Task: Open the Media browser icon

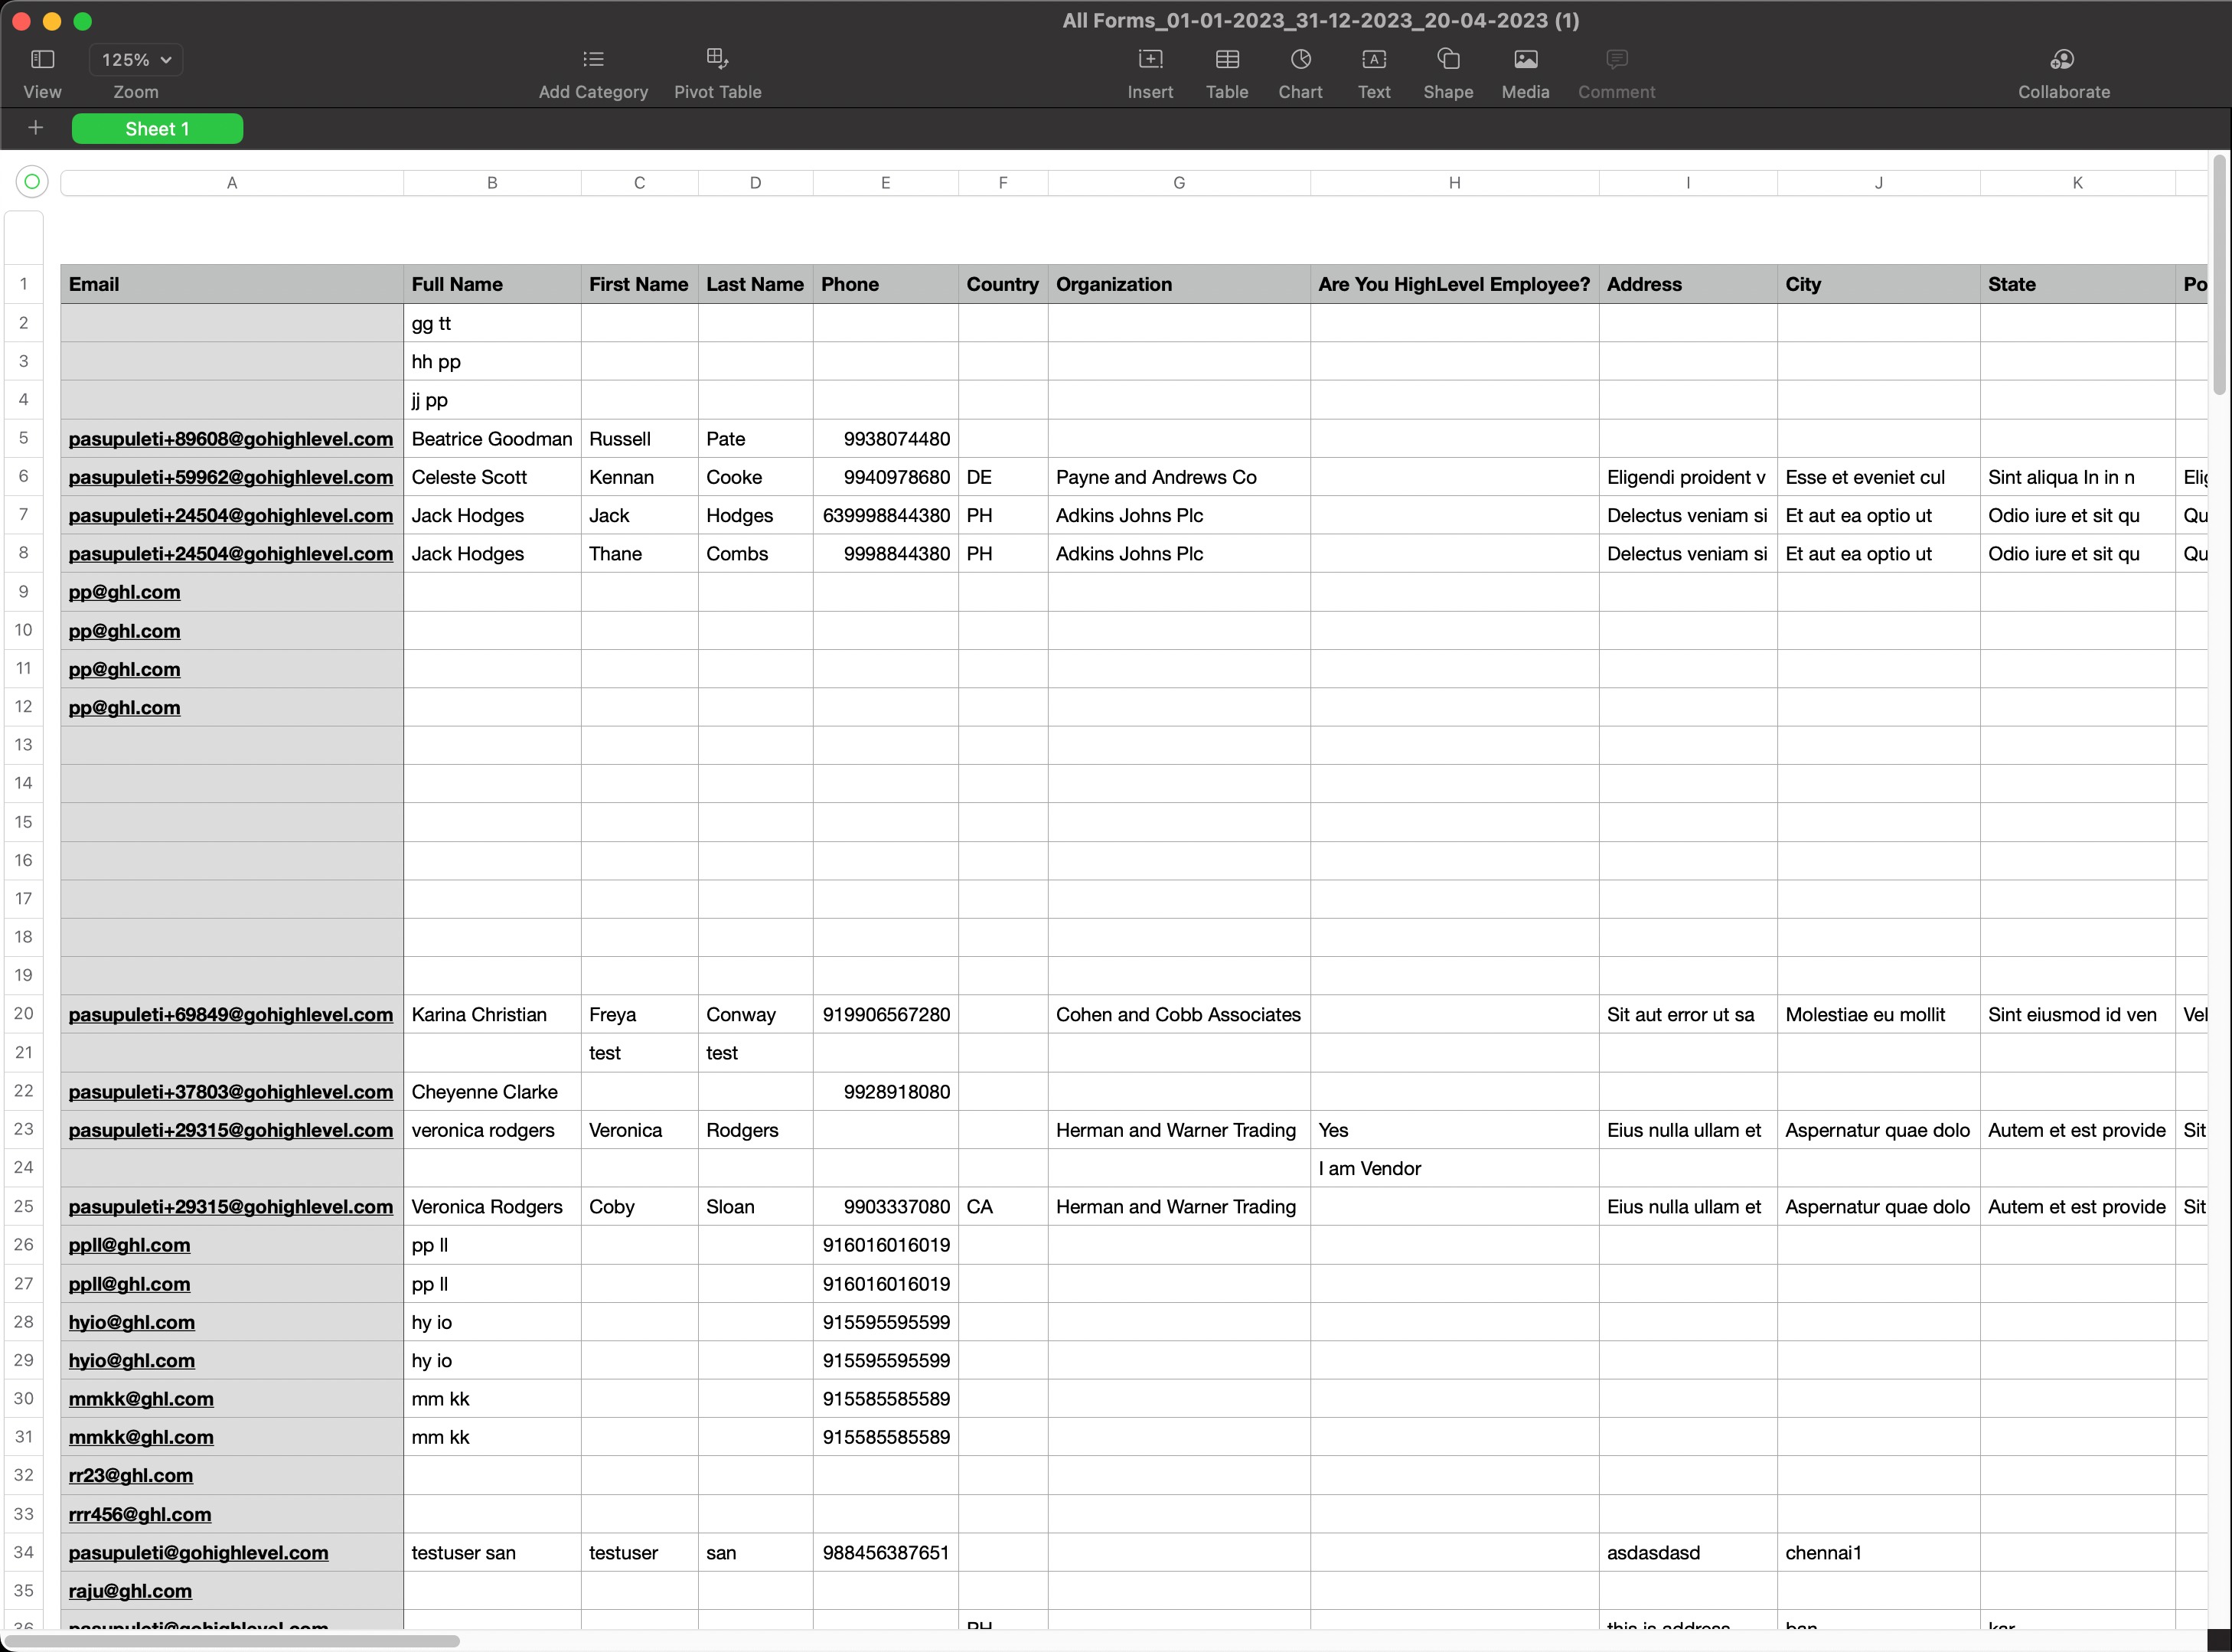Action: 1525,60
